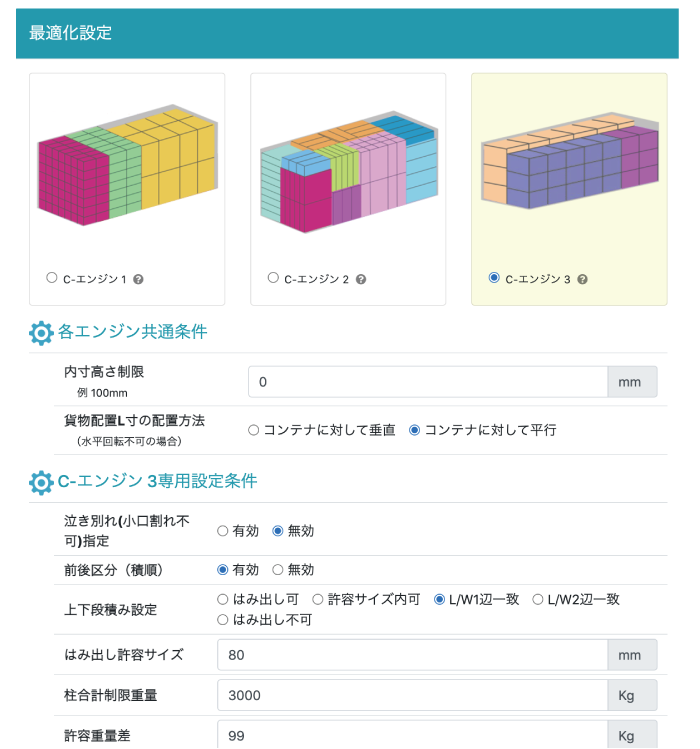Click the 柱合計制限重量 input box
700x749 pixels.
point(411,695)
